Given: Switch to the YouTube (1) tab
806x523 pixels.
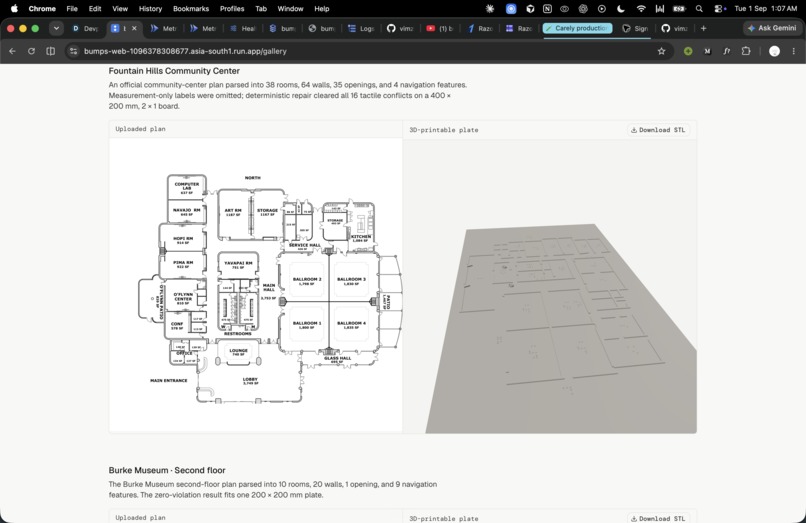Looking at the screenshot, I should click(x=439, y=28).
